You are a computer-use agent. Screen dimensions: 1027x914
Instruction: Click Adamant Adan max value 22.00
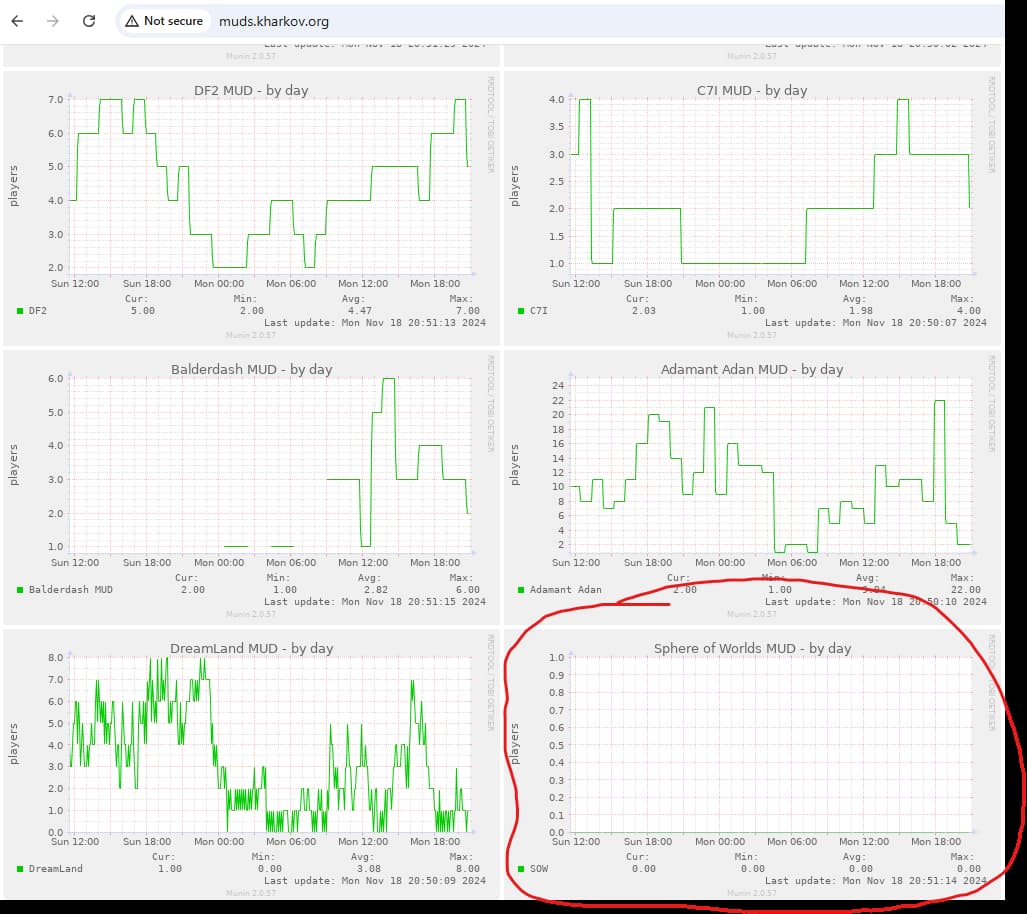(966, 590)
